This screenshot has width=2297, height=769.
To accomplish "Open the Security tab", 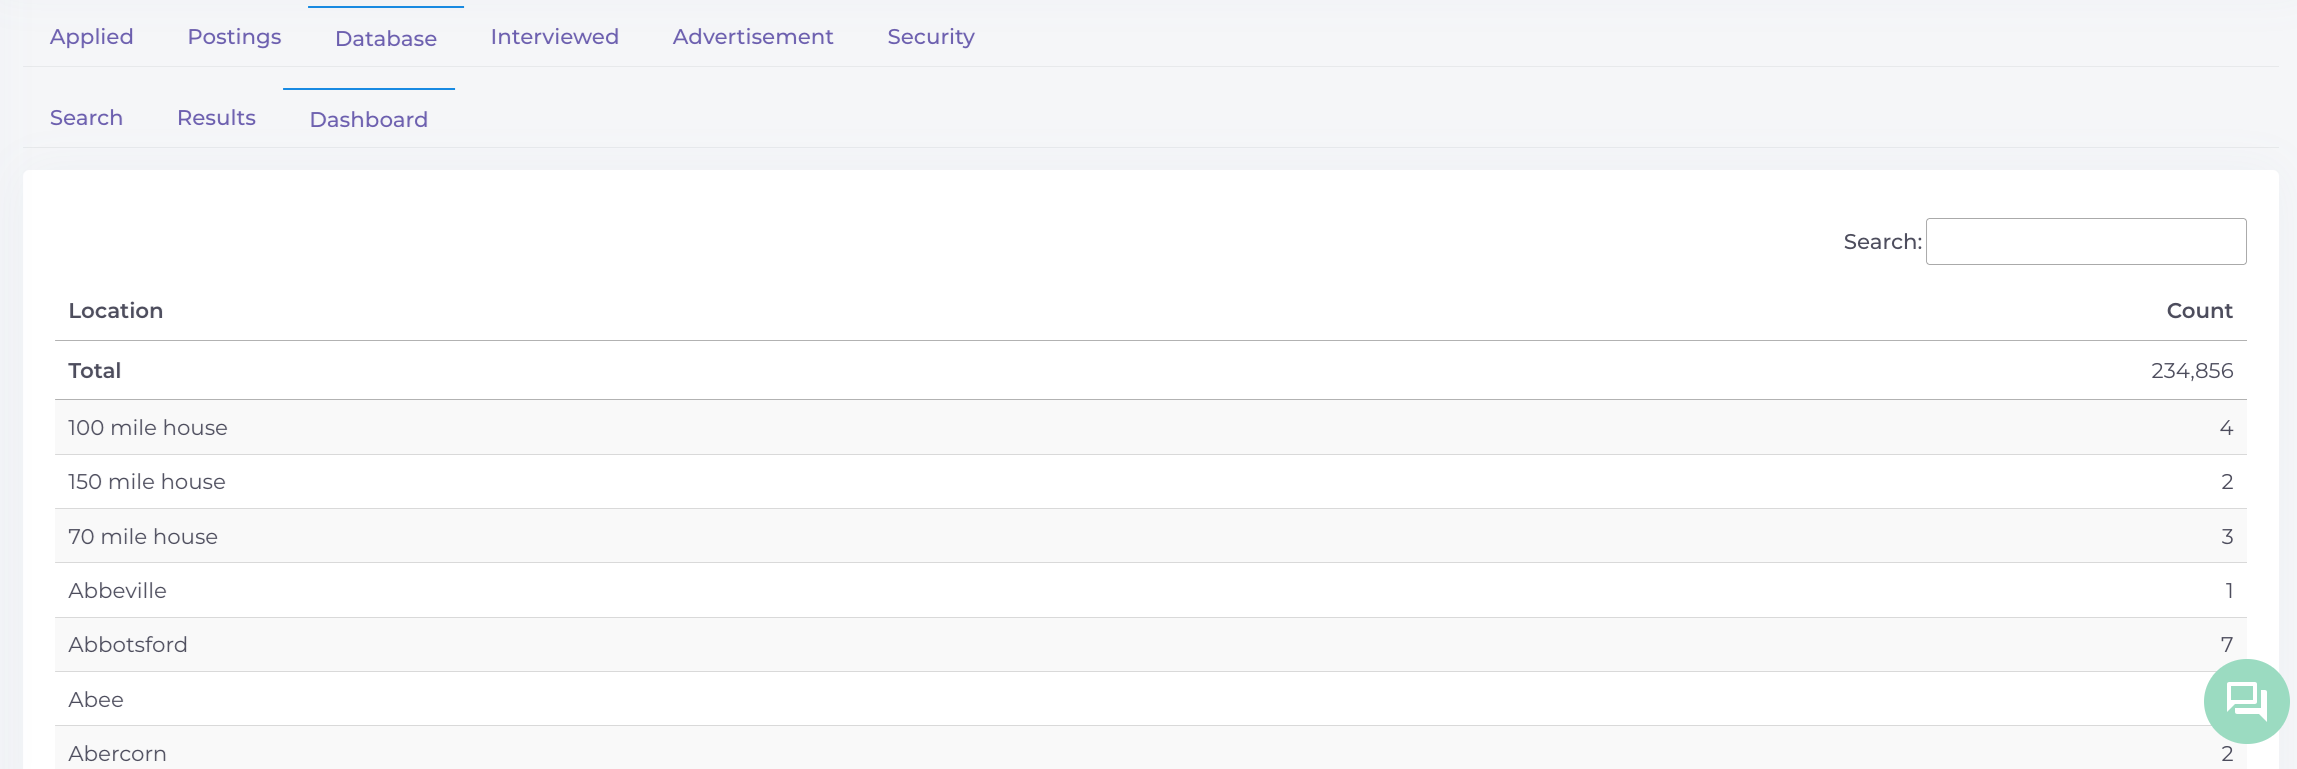I will pos(931,37).
